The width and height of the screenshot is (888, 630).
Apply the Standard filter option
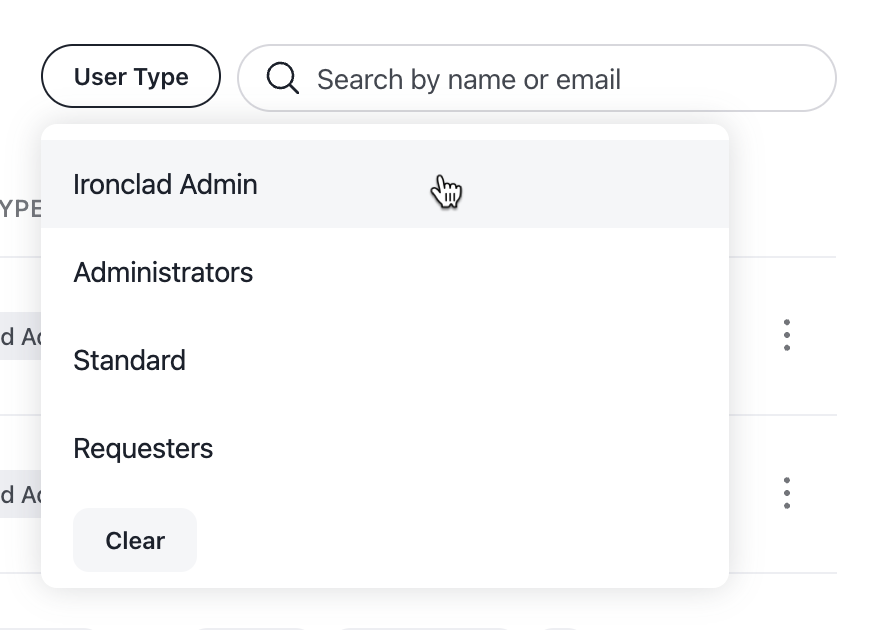pyautogui.click(x=385, y=360)
